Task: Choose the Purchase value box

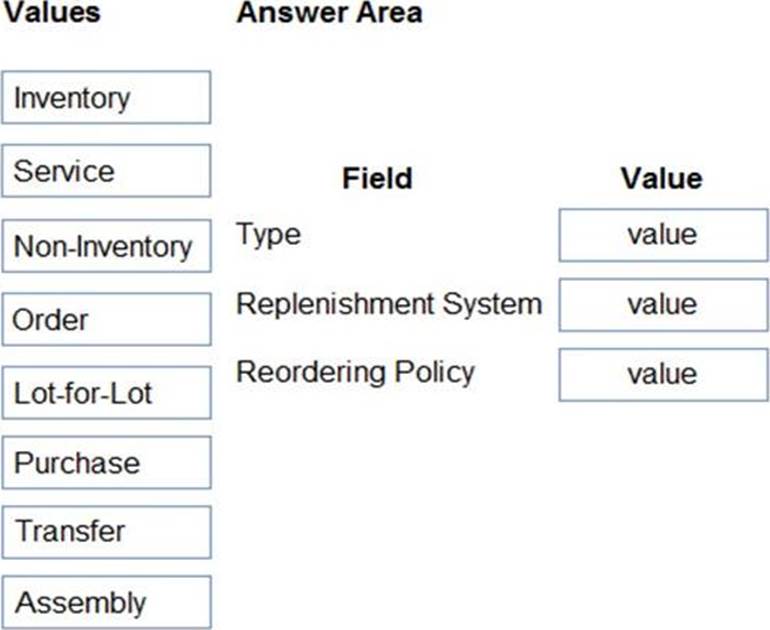Action: click(x=106, y=463)
